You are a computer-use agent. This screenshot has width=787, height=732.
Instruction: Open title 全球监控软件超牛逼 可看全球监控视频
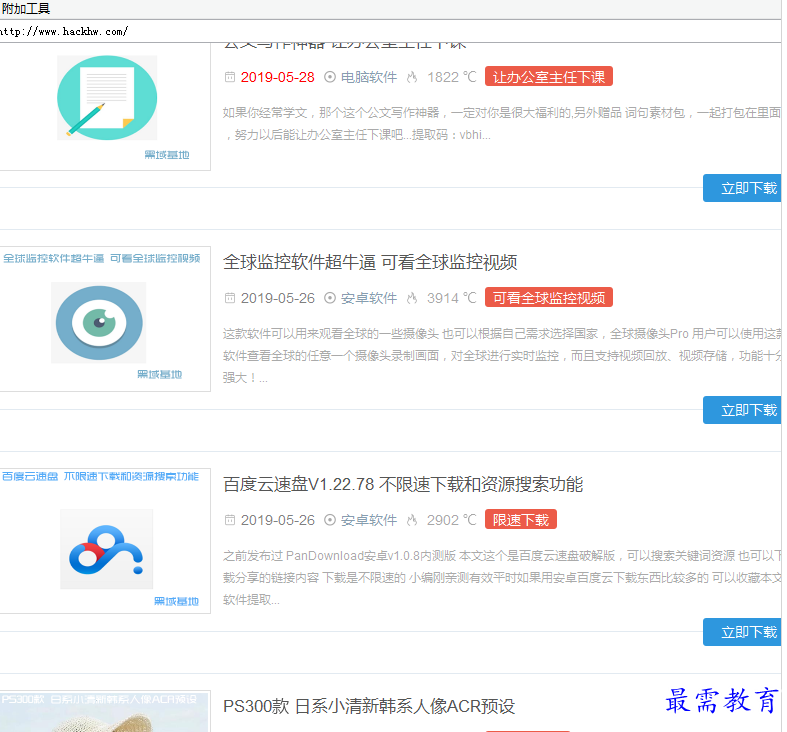pyautogui.click(x=370, y=262)
